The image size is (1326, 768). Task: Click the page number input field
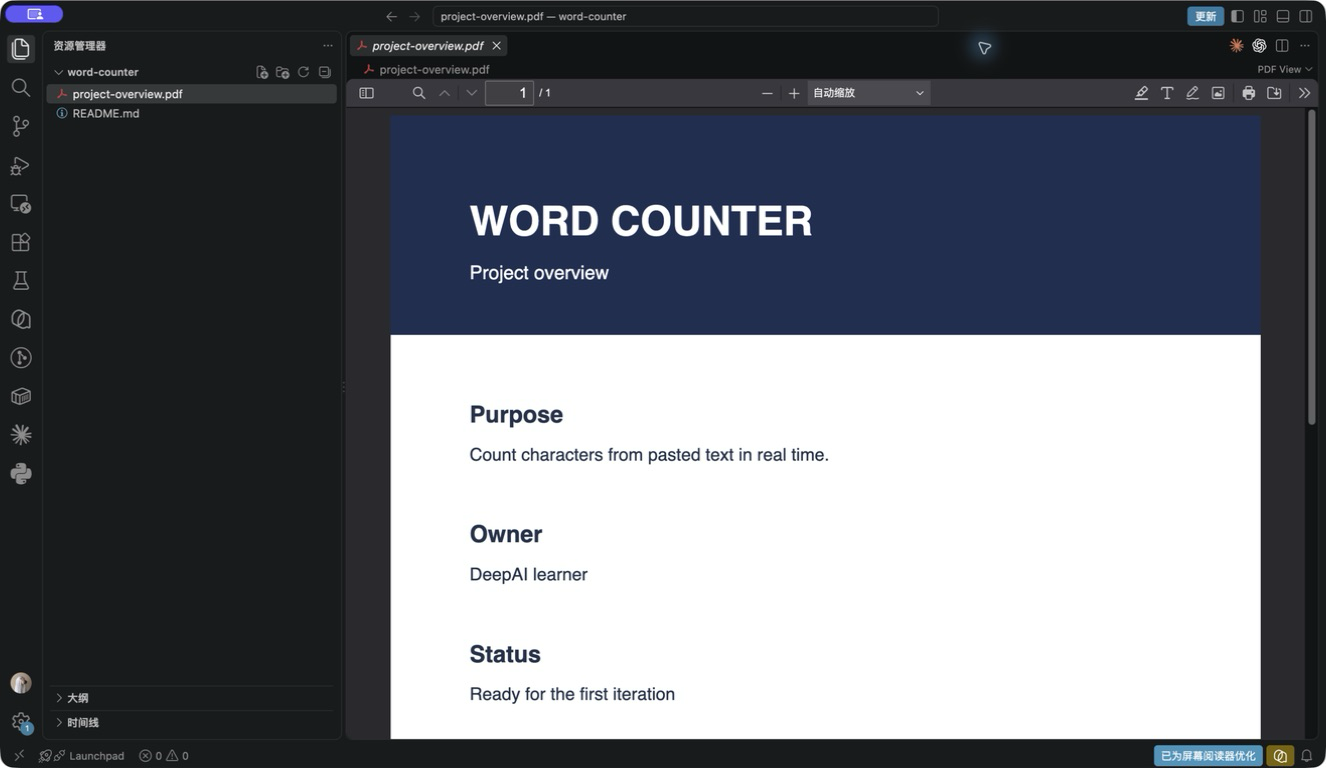coord(510,93)
